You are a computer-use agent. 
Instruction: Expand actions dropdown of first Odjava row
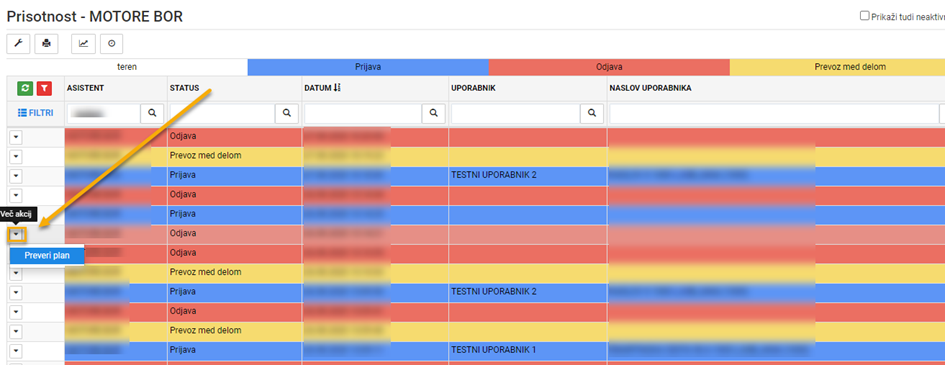(x=16, y=137)
